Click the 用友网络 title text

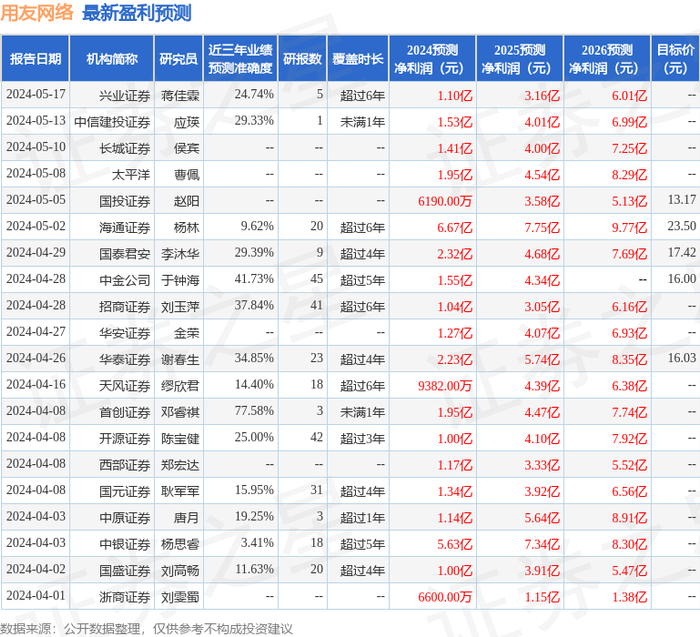tap(37, 12)
